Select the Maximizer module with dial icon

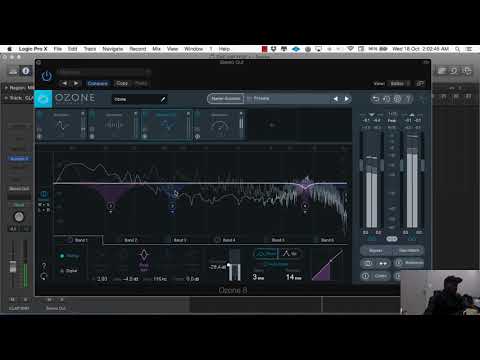click(x=219, y=125)
